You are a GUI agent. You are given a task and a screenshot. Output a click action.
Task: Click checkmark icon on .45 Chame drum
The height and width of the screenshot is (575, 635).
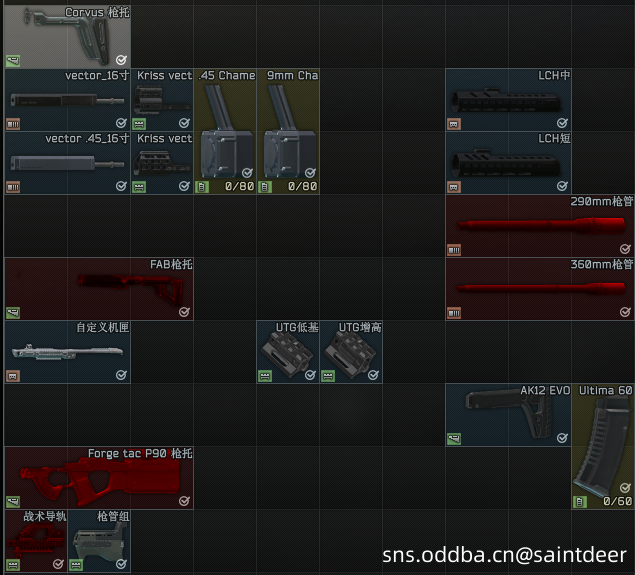click(x=247, y=173)
